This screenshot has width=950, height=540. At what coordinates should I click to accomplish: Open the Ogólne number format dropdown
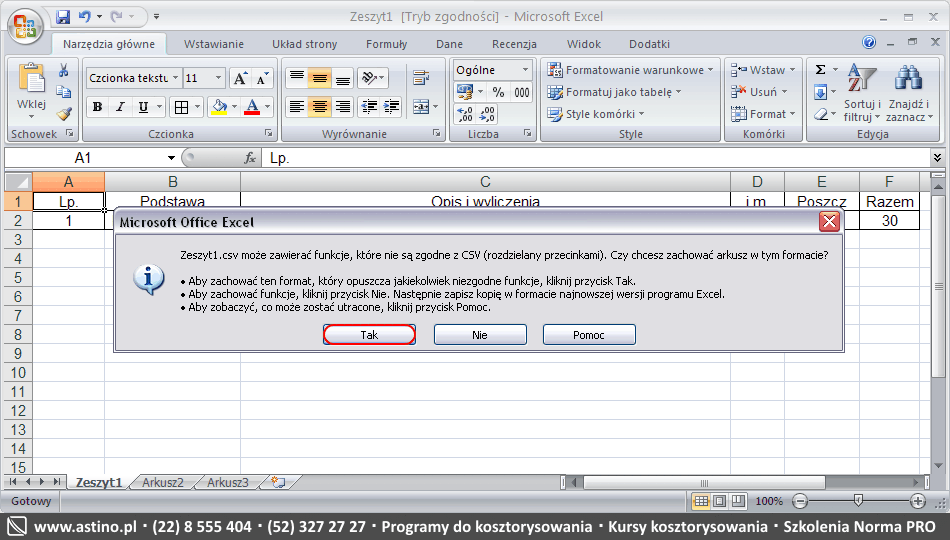pos(525,70)
